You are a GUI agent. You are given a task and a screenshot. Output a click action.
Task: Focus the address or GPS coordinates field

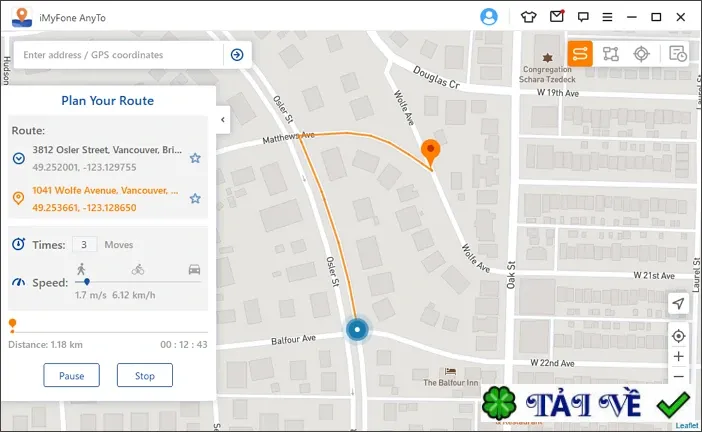[118, 55]
